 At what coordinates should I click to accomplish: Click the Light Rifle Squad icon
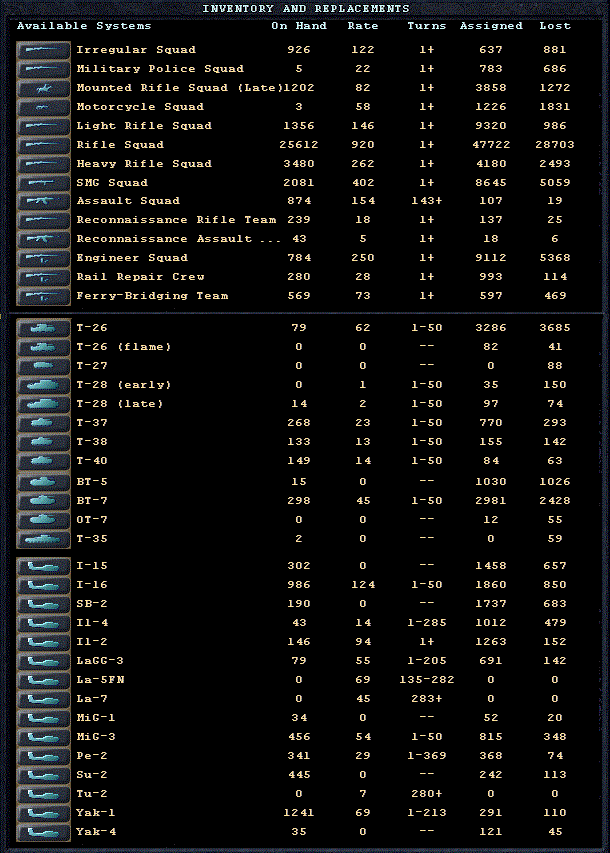click(x=44, y=126)
